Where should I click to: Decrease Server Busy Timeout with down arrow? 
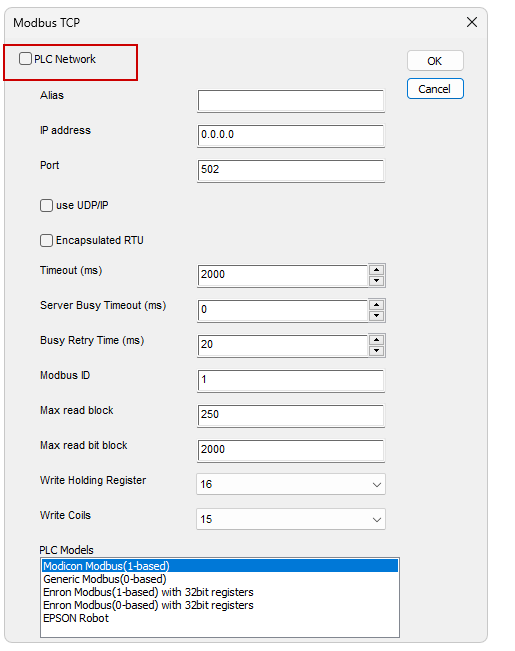click(377, 316)
